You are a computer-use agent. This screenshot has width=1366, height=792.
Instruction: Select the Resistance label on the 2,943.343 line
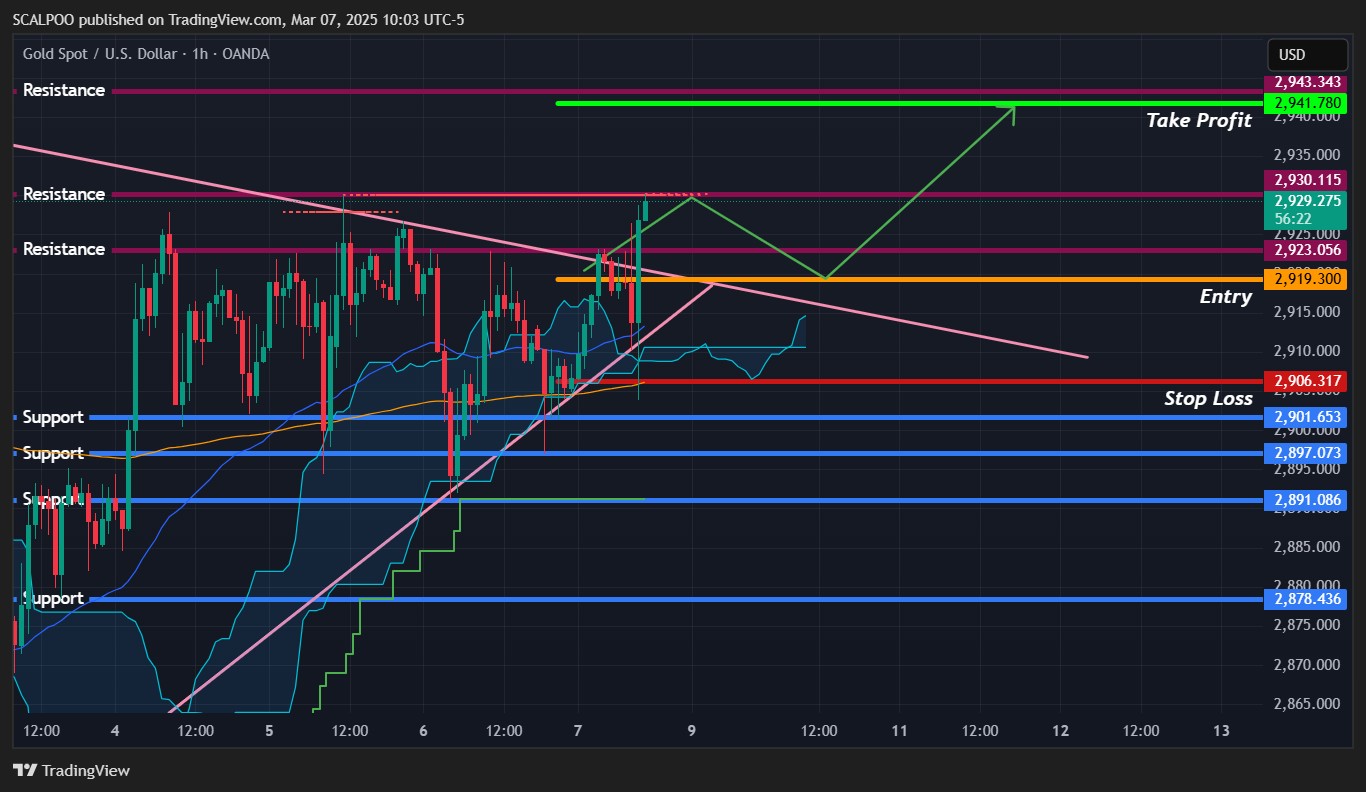pos(64,90)
